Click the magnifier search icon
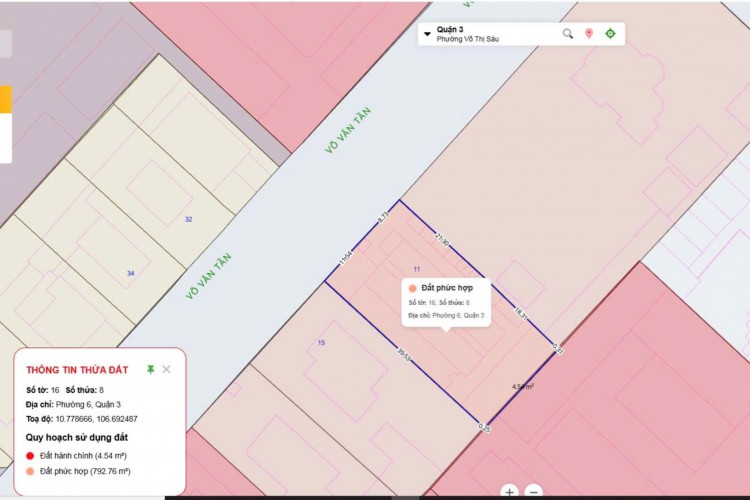The image size is (750, 500). coord(568,34)
